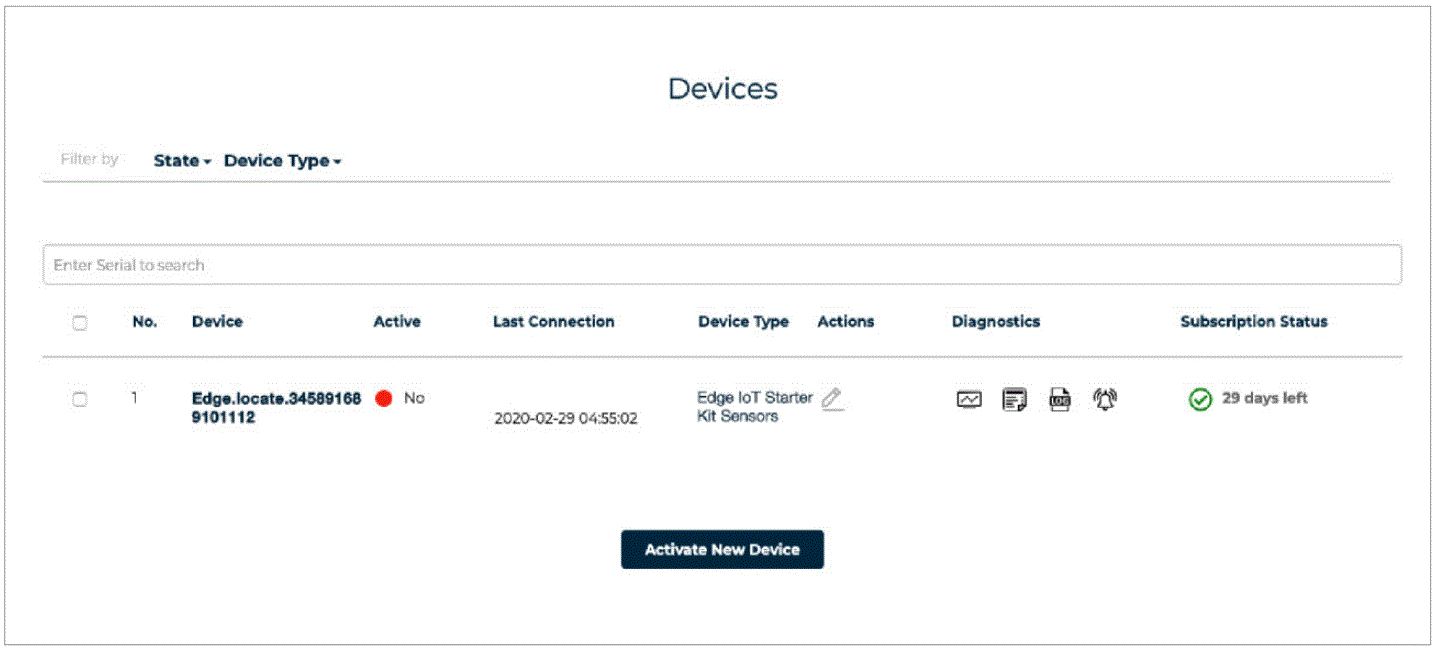Click the red inactive status indicator
This screenshot has width=1437, height=651.
click(x=383, y=399)
